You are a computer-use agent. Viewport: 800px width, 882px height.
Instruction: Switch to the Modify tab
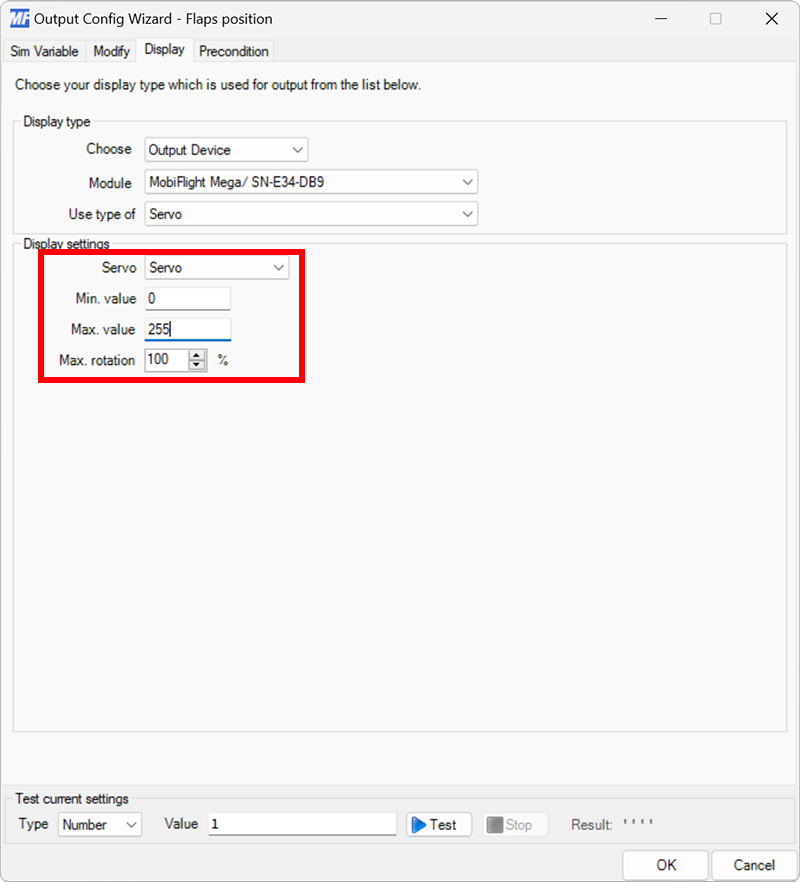point(110,51)
